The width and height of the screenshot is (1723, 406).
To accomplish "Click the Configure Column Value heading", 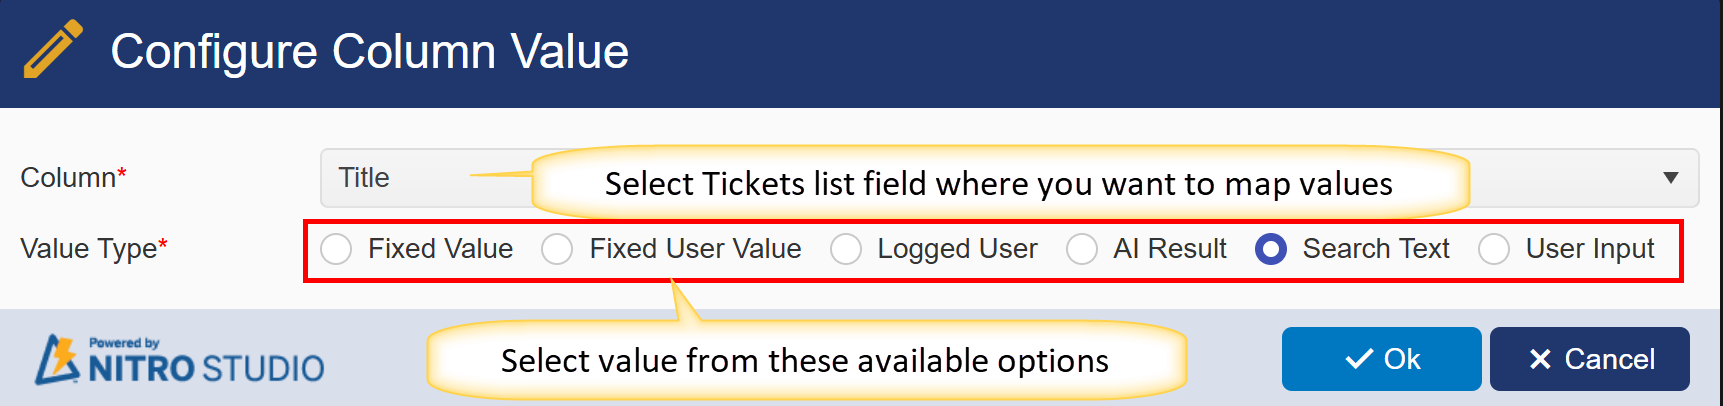I will [x=369, y=51].
